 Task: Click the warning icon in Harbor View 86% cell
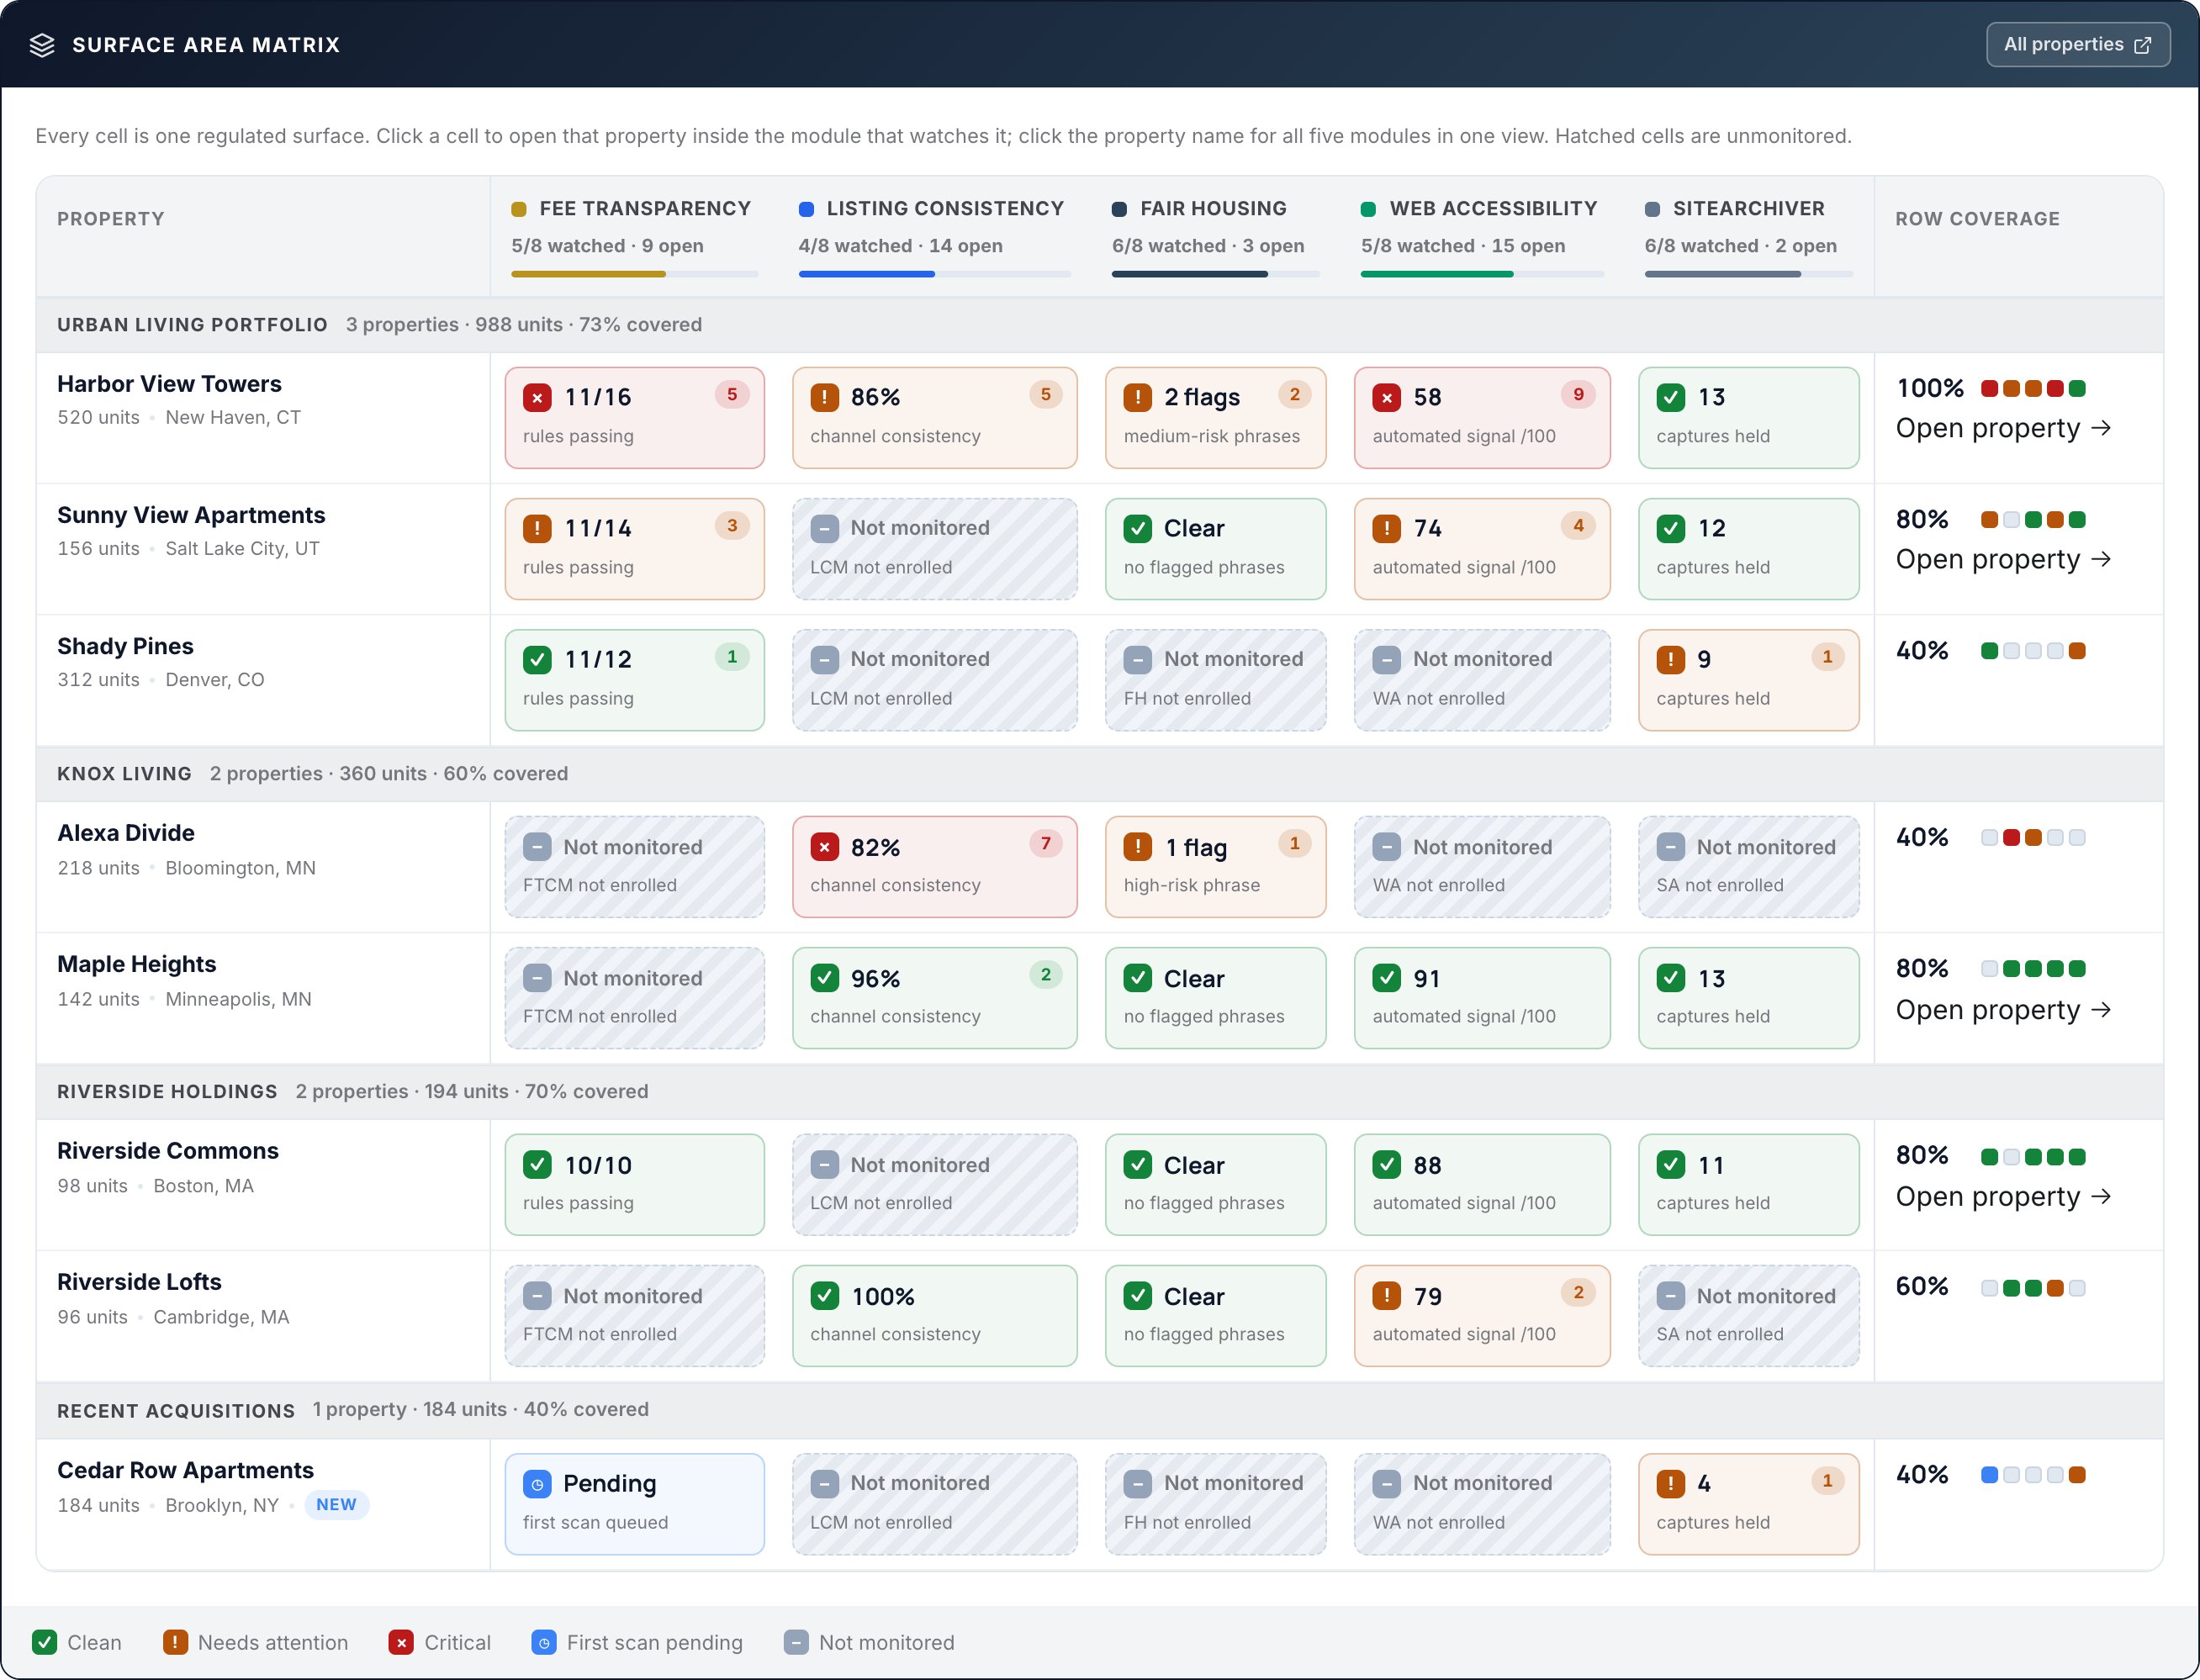[824, 398]
